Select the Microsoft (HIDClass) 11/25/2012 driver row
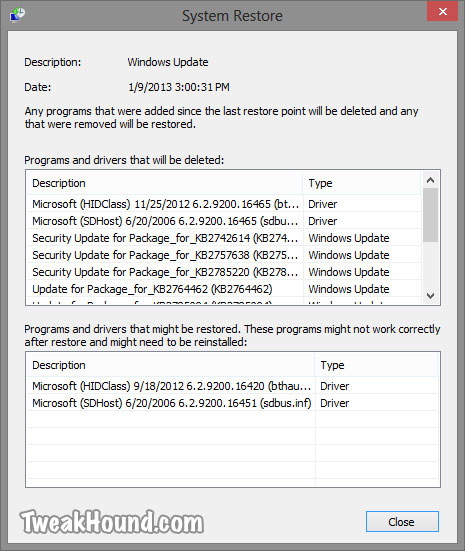 pyautogui.click(x=224, y=204)
